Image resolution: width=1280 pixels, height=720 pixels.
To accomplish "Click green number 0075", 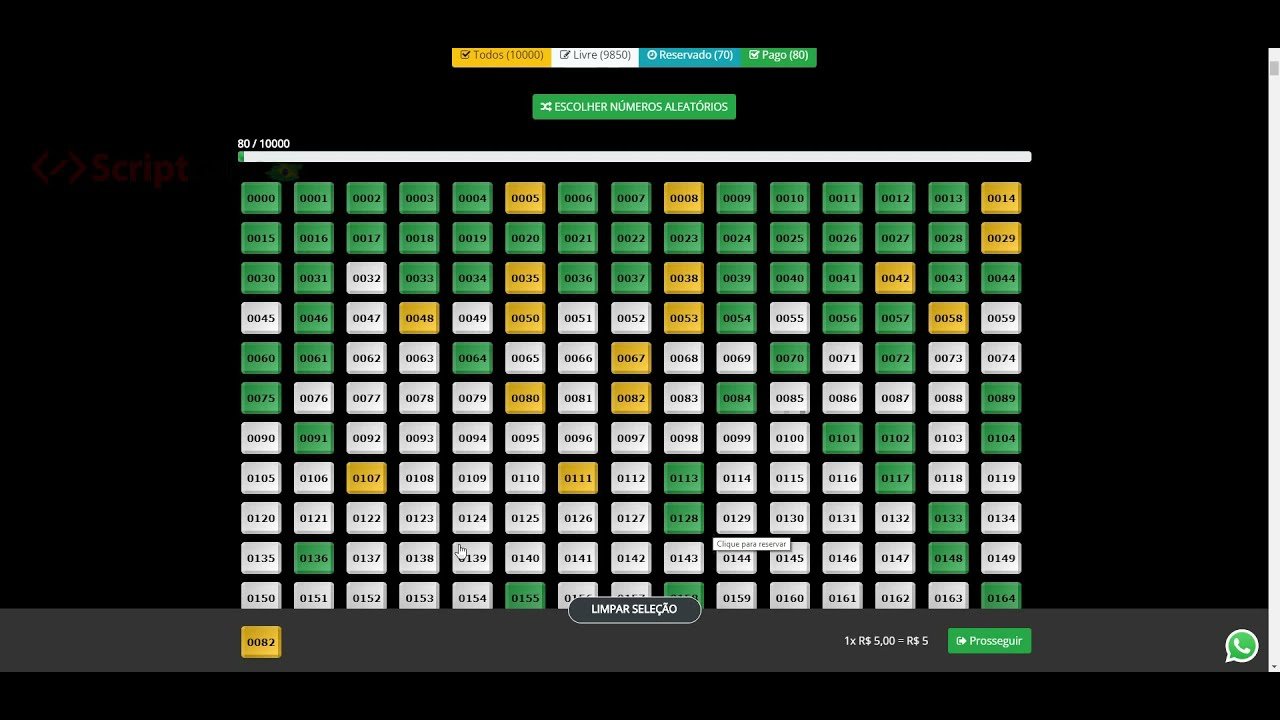I will coord(261,398).
